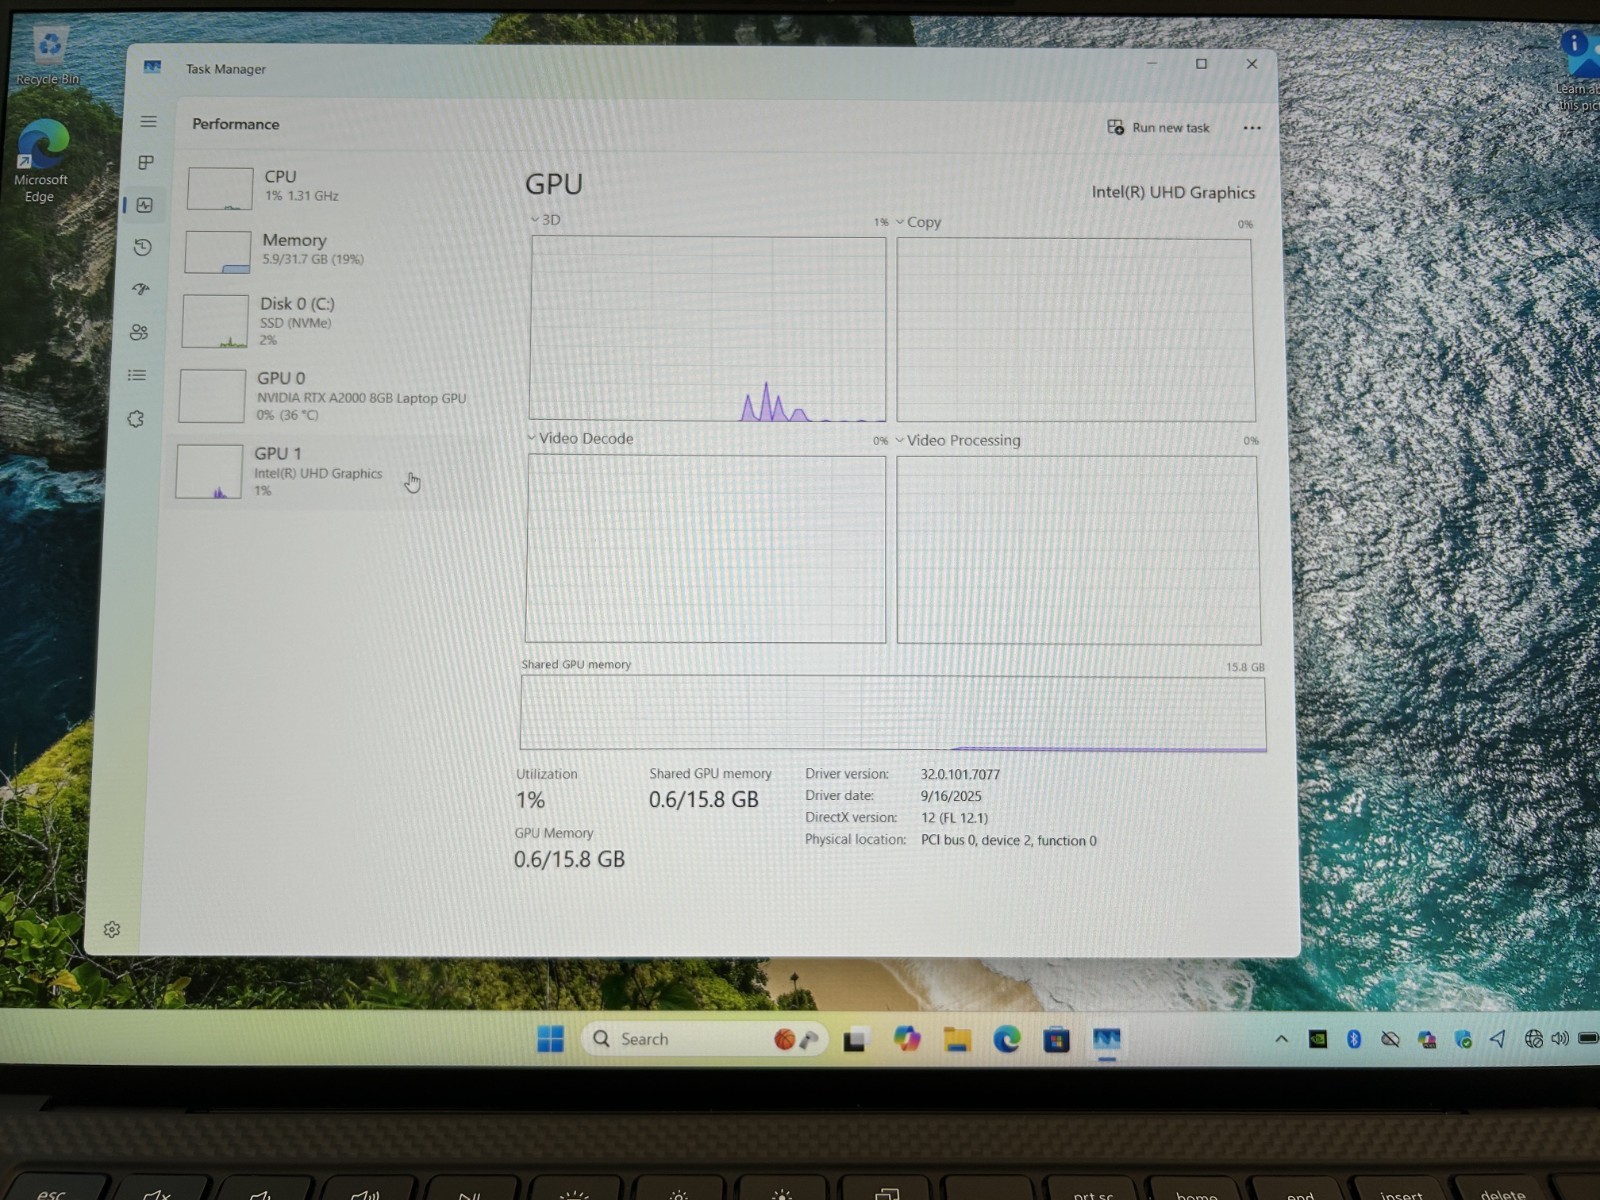Open the Task Manager hamburger navigation menu

click(148, 121)
